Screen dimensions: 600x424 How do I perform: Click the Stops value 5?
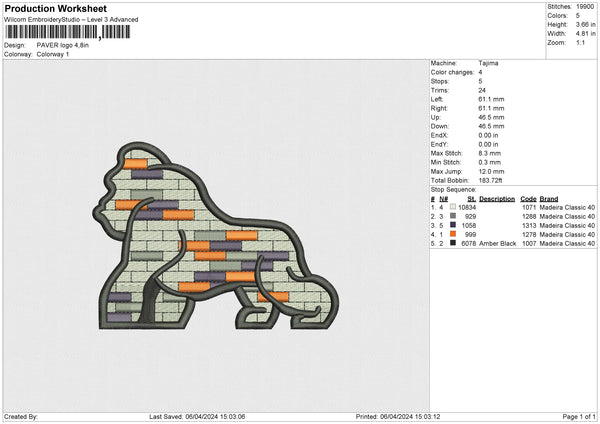click(x=480, y=81)
